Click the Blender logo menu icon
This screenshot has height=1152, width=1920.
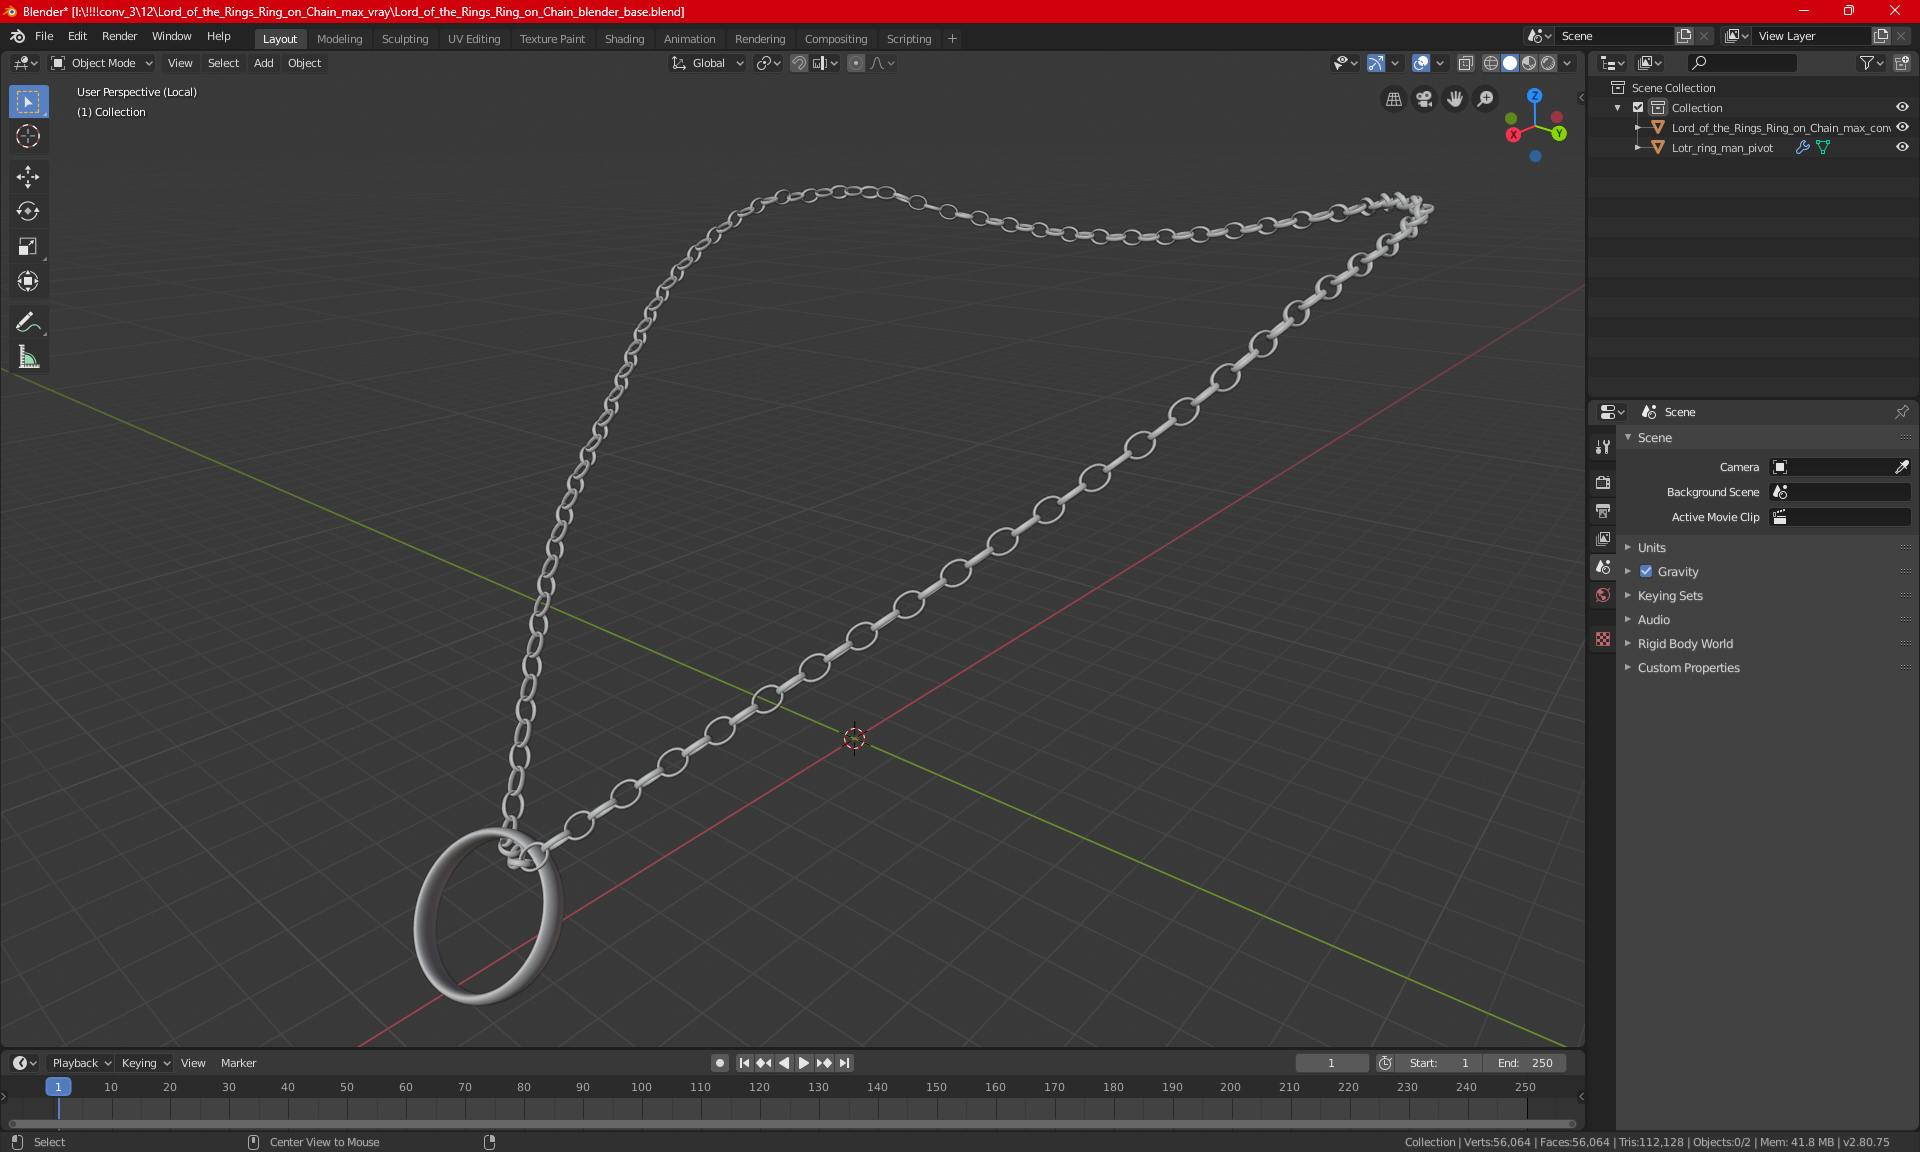[17, 36]
